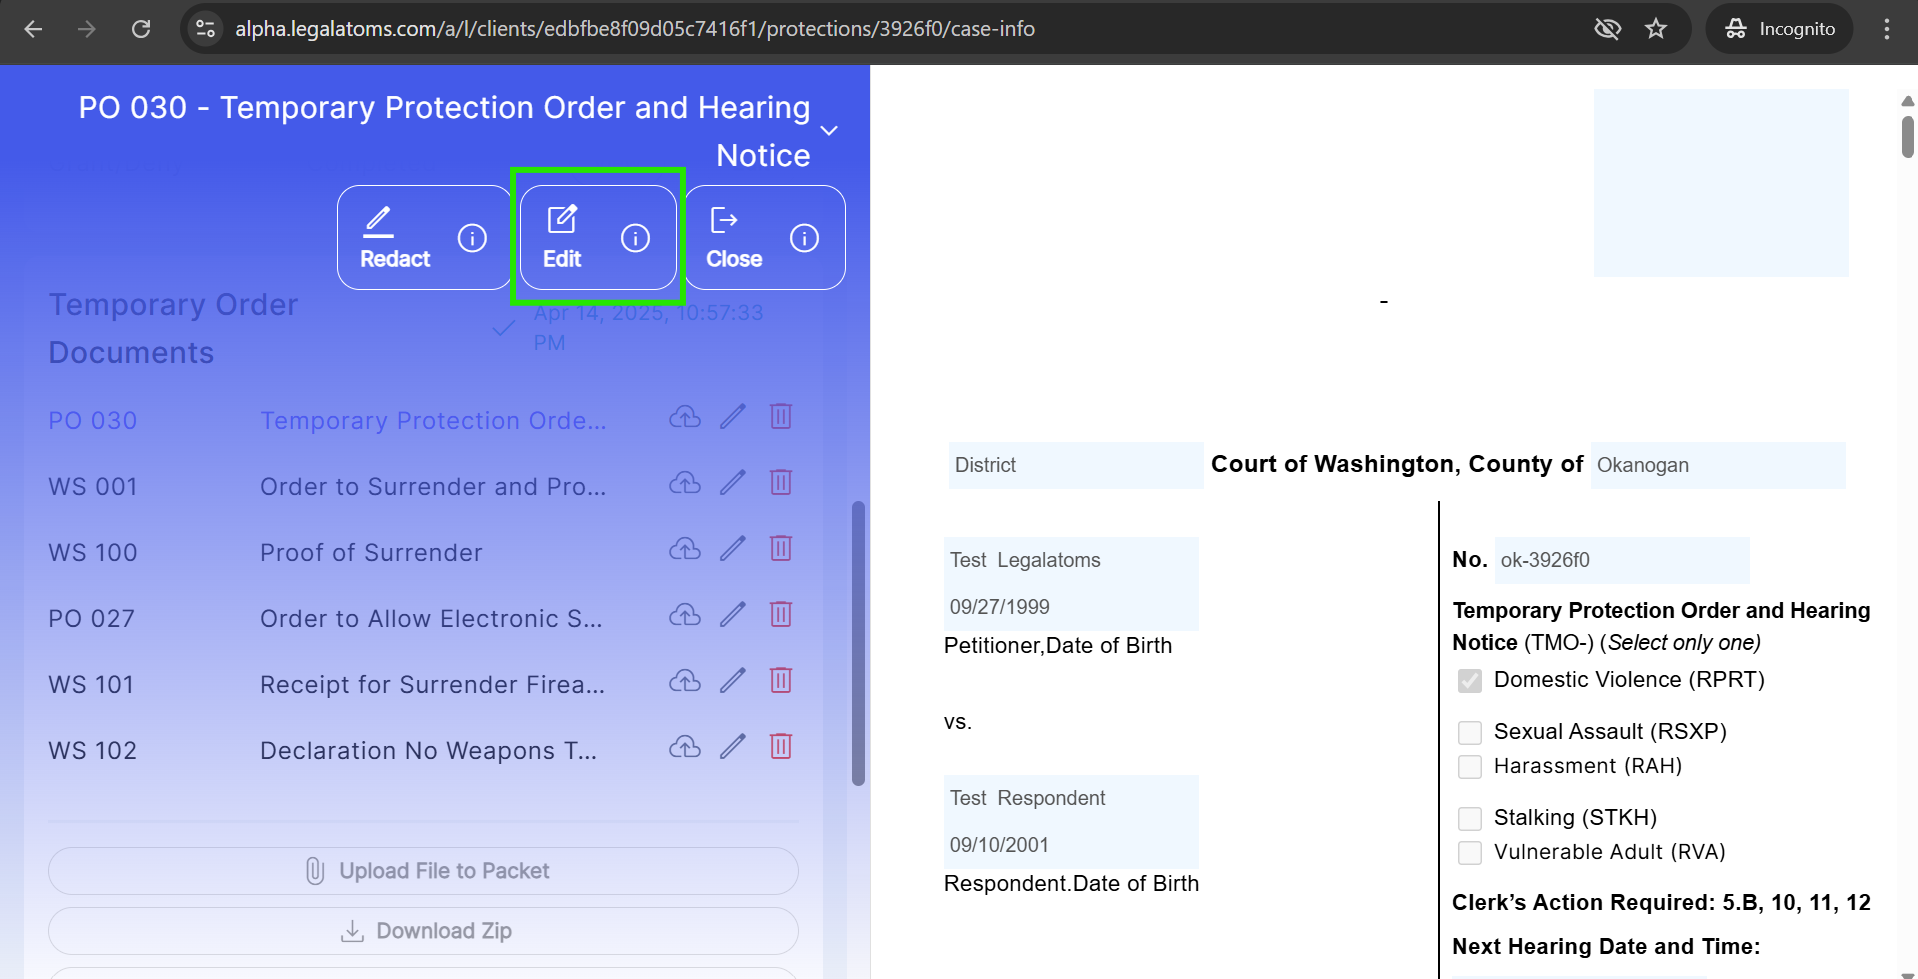1918x979 pixels.
Task: Open info icon next to Edit
Action: 635,238
